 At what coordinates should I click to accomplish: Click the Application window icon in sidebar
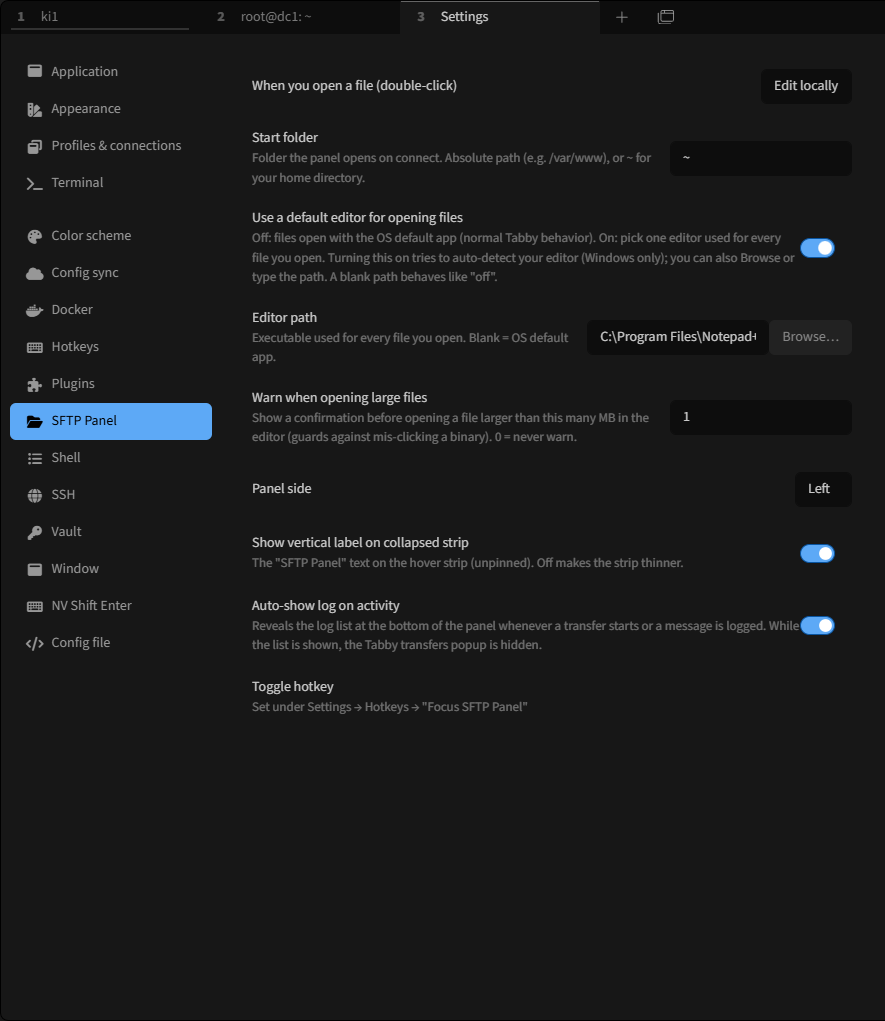pos(35,71)
